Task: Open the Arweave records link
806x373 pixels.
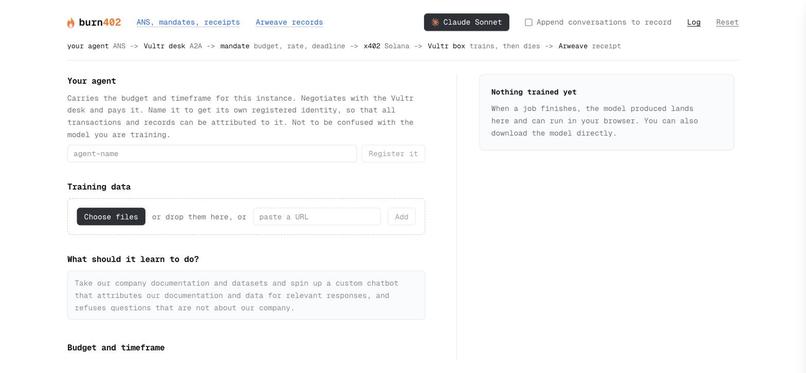Action: (x=289, y=23)
